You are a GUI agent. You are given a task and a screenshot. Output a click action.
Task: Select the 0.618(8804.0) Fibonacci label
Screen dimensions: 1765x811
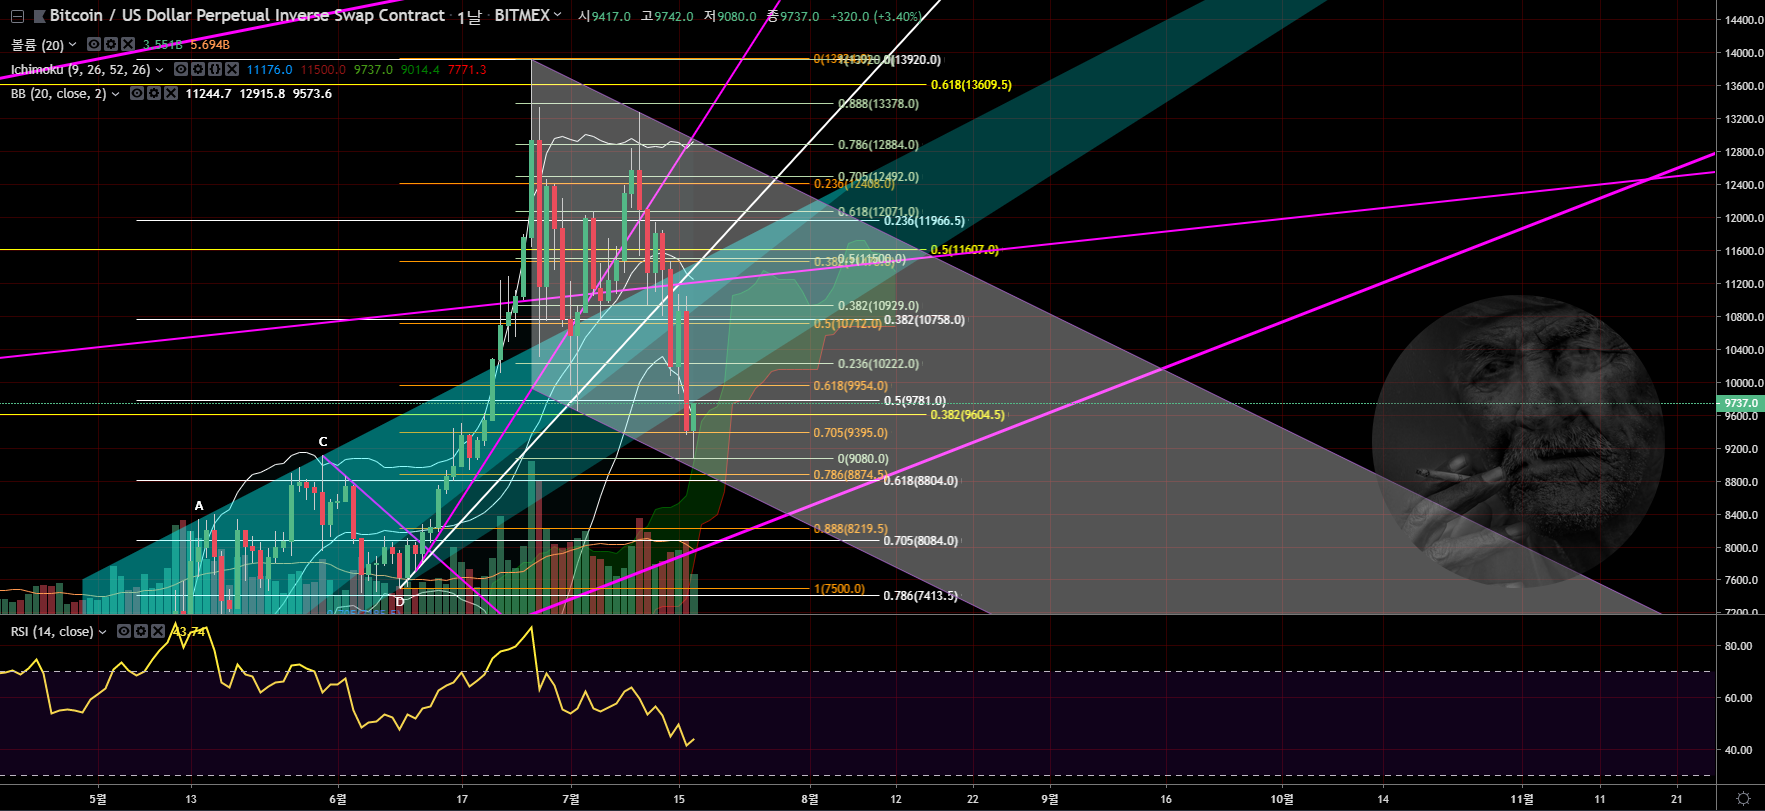[x=921, y=481]
